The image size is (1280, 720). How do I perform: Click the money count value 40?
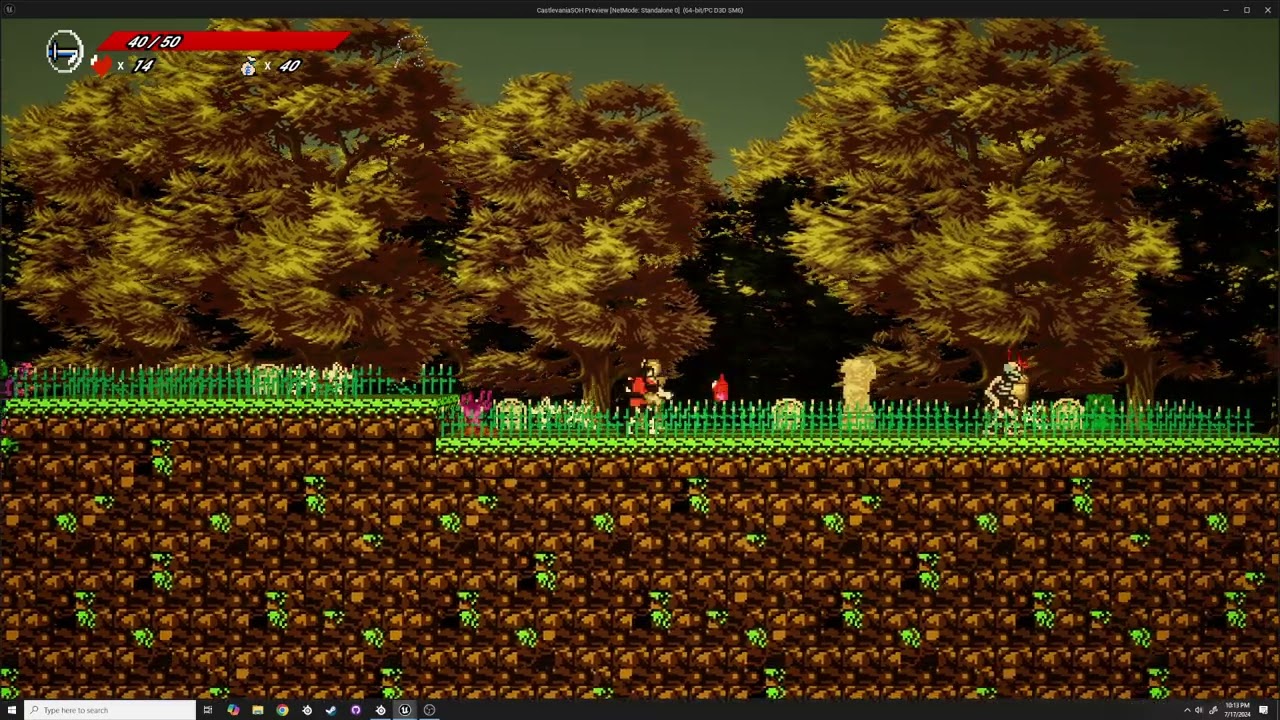(x=289, y=66)
